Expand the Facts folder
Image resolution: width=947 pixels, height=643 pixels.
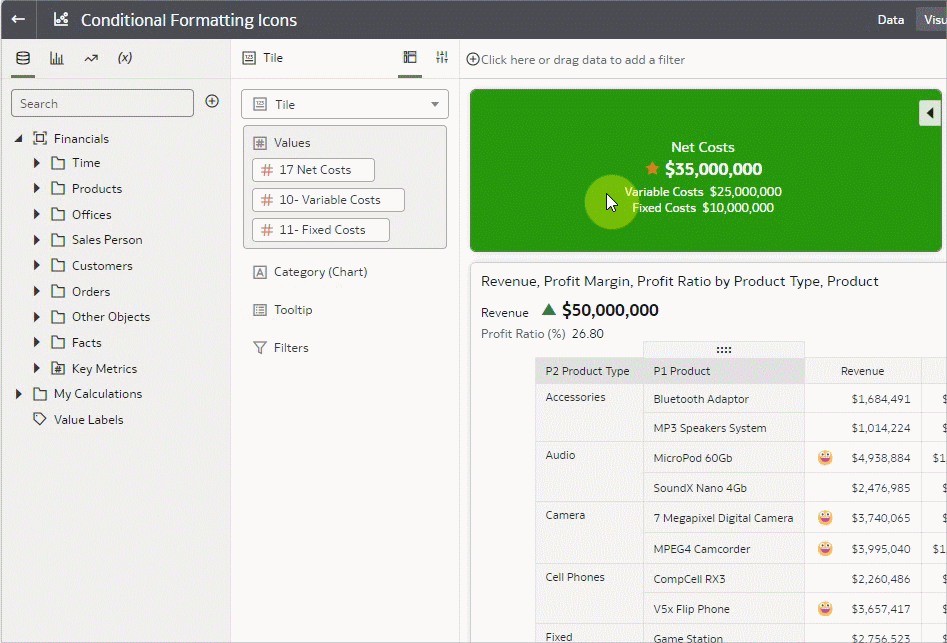pos(36,342)
